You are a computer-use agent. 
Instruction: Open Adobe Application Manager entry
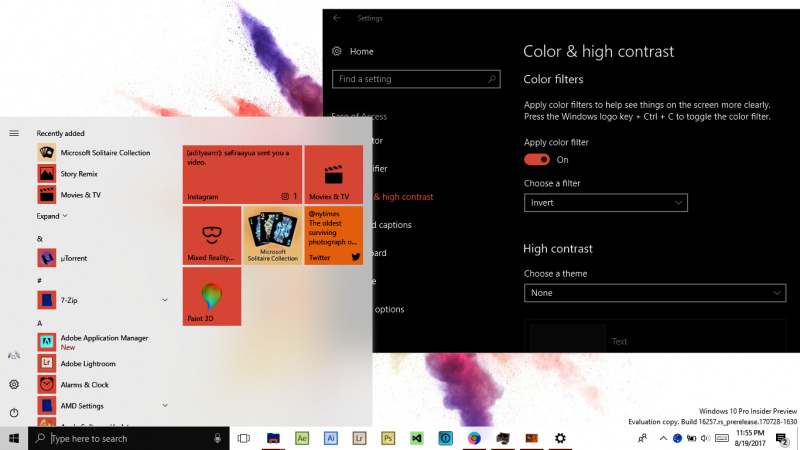[93, 342]
